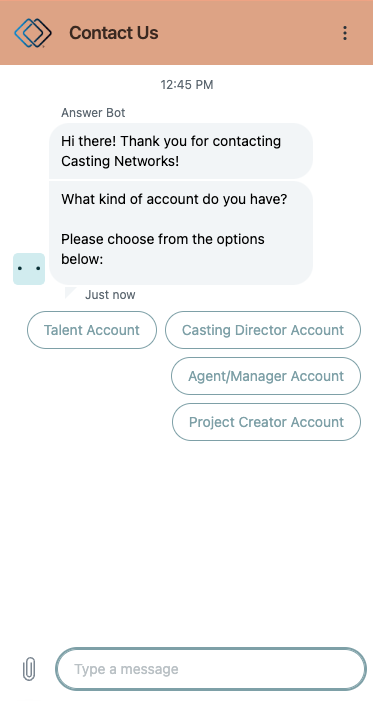Click the 'Just now' message status text
Screen dimensions: 373x701
(110, 295)
